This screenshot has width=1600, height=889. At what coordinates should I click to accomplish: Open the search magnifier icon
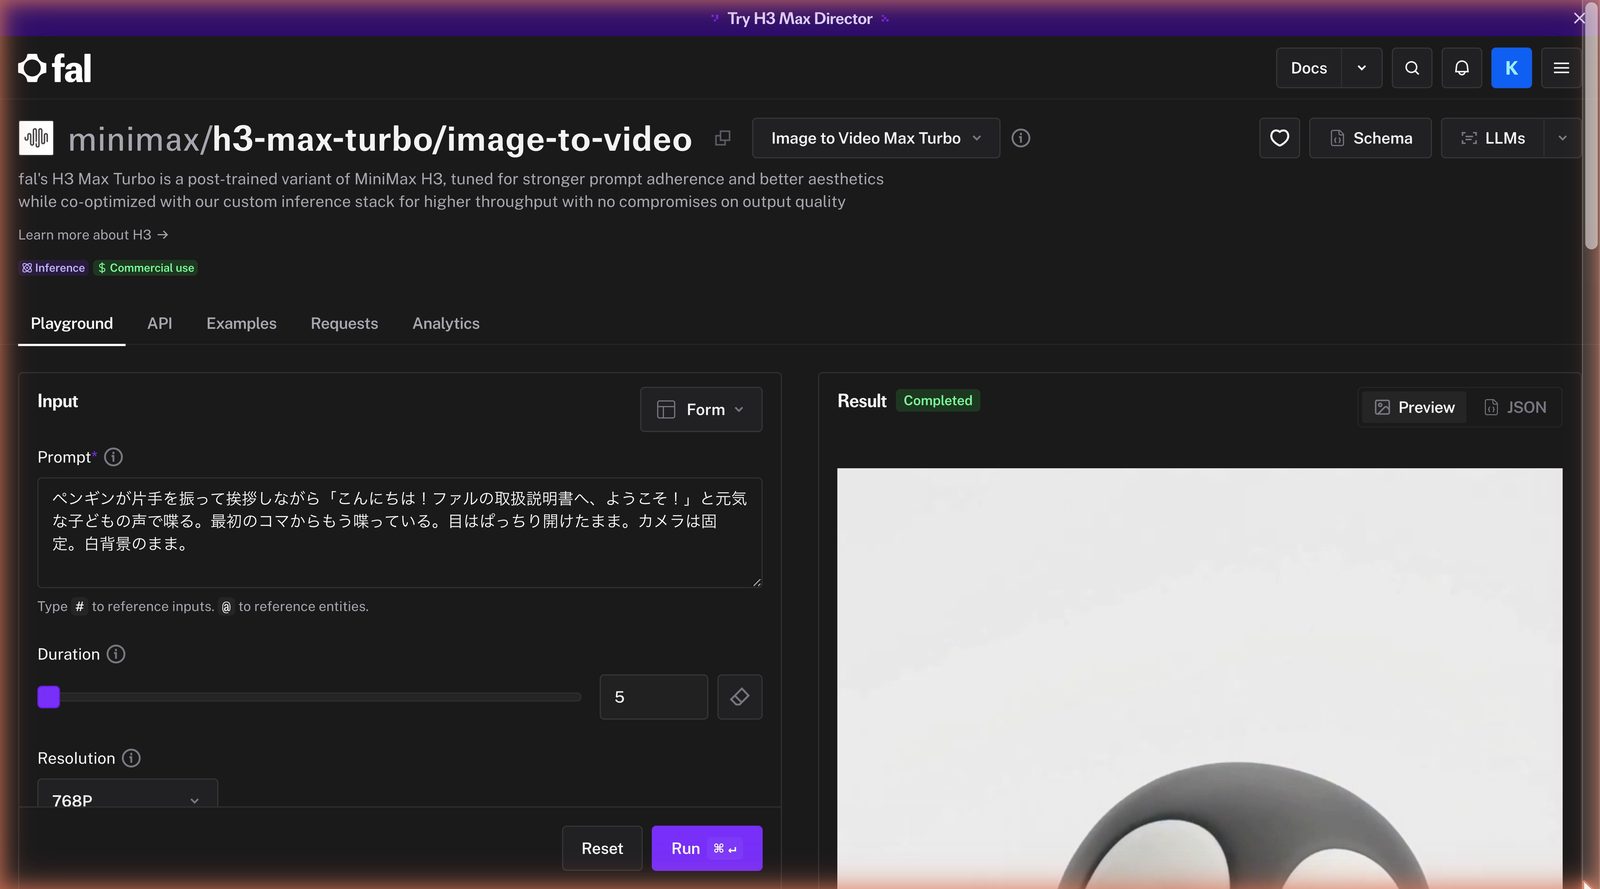[1412, 68]
